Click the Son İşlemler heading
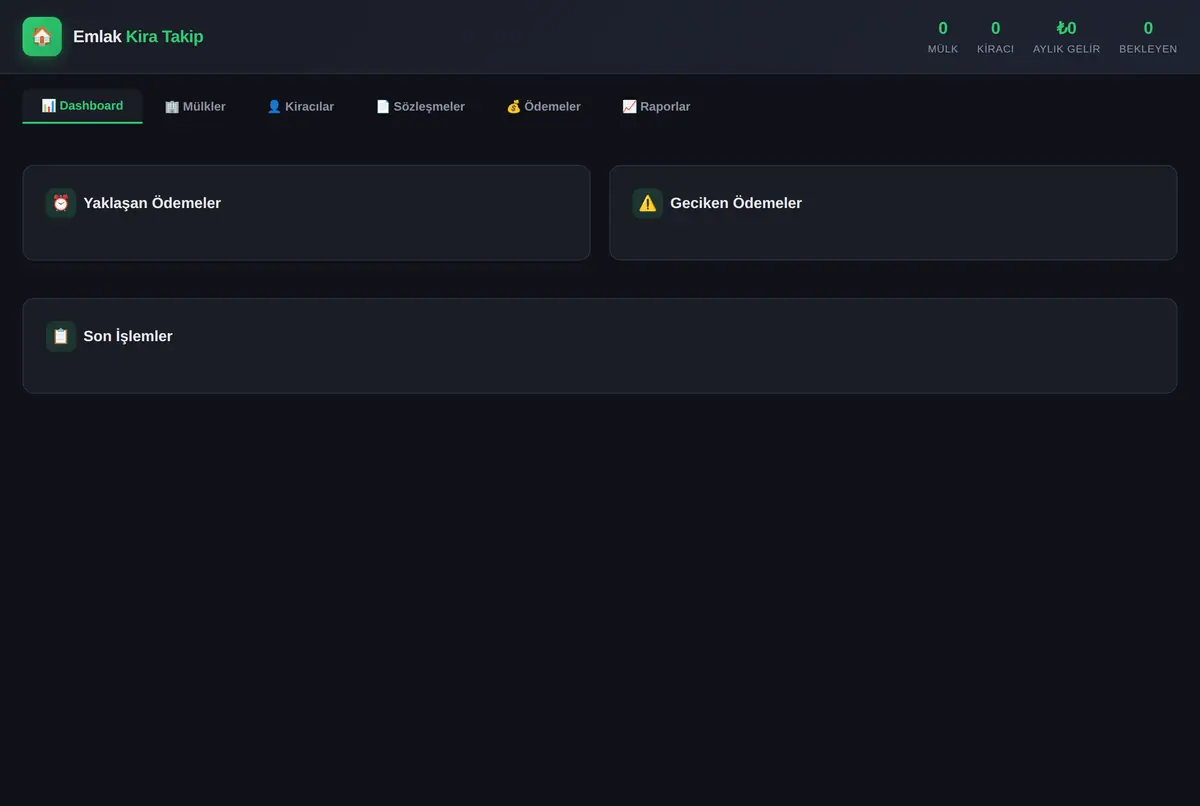Image resolution: width=1200 pixels, height=806 pixels. (128, 336)
